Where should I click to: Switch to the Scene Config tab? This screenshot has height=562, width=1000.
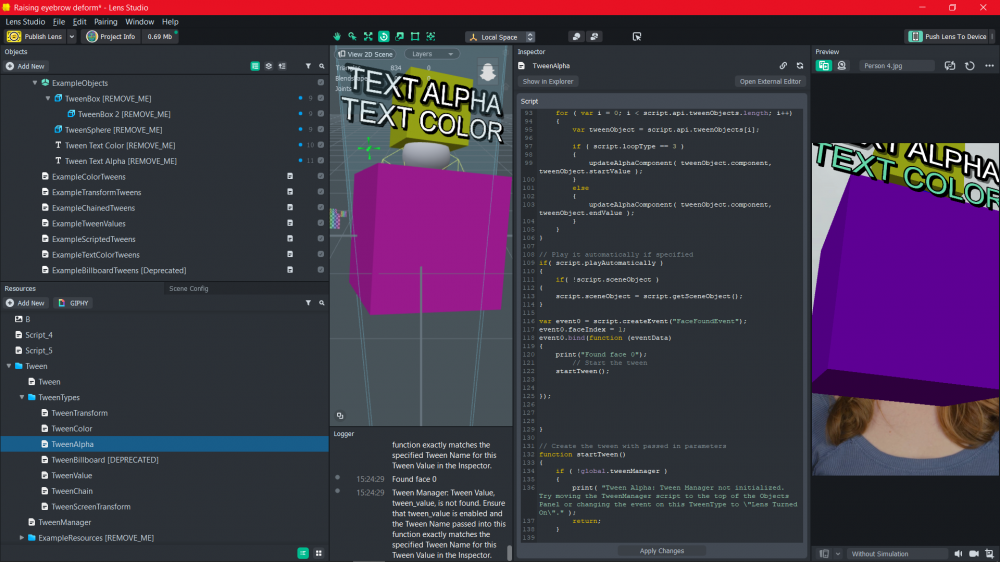click(189, 288)
